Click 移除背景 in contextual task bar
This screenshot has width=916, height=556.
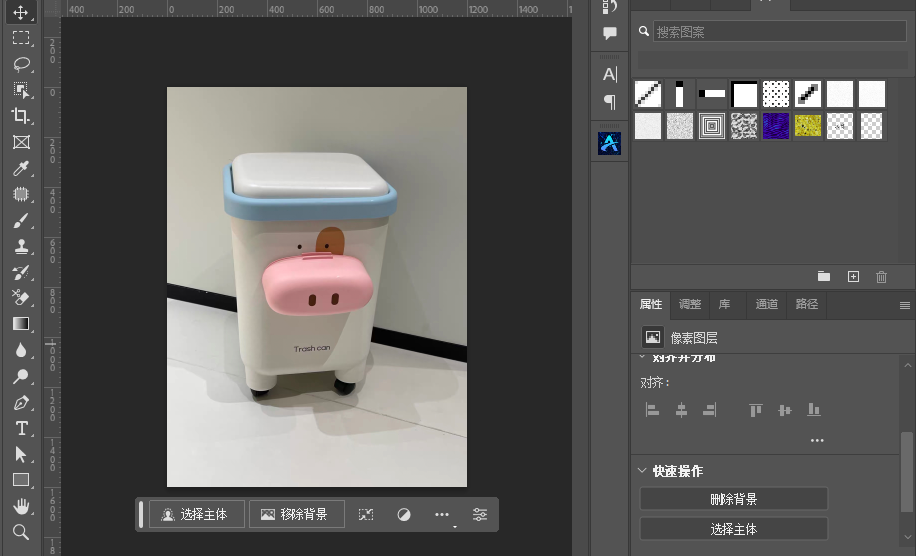pos(297,515)
